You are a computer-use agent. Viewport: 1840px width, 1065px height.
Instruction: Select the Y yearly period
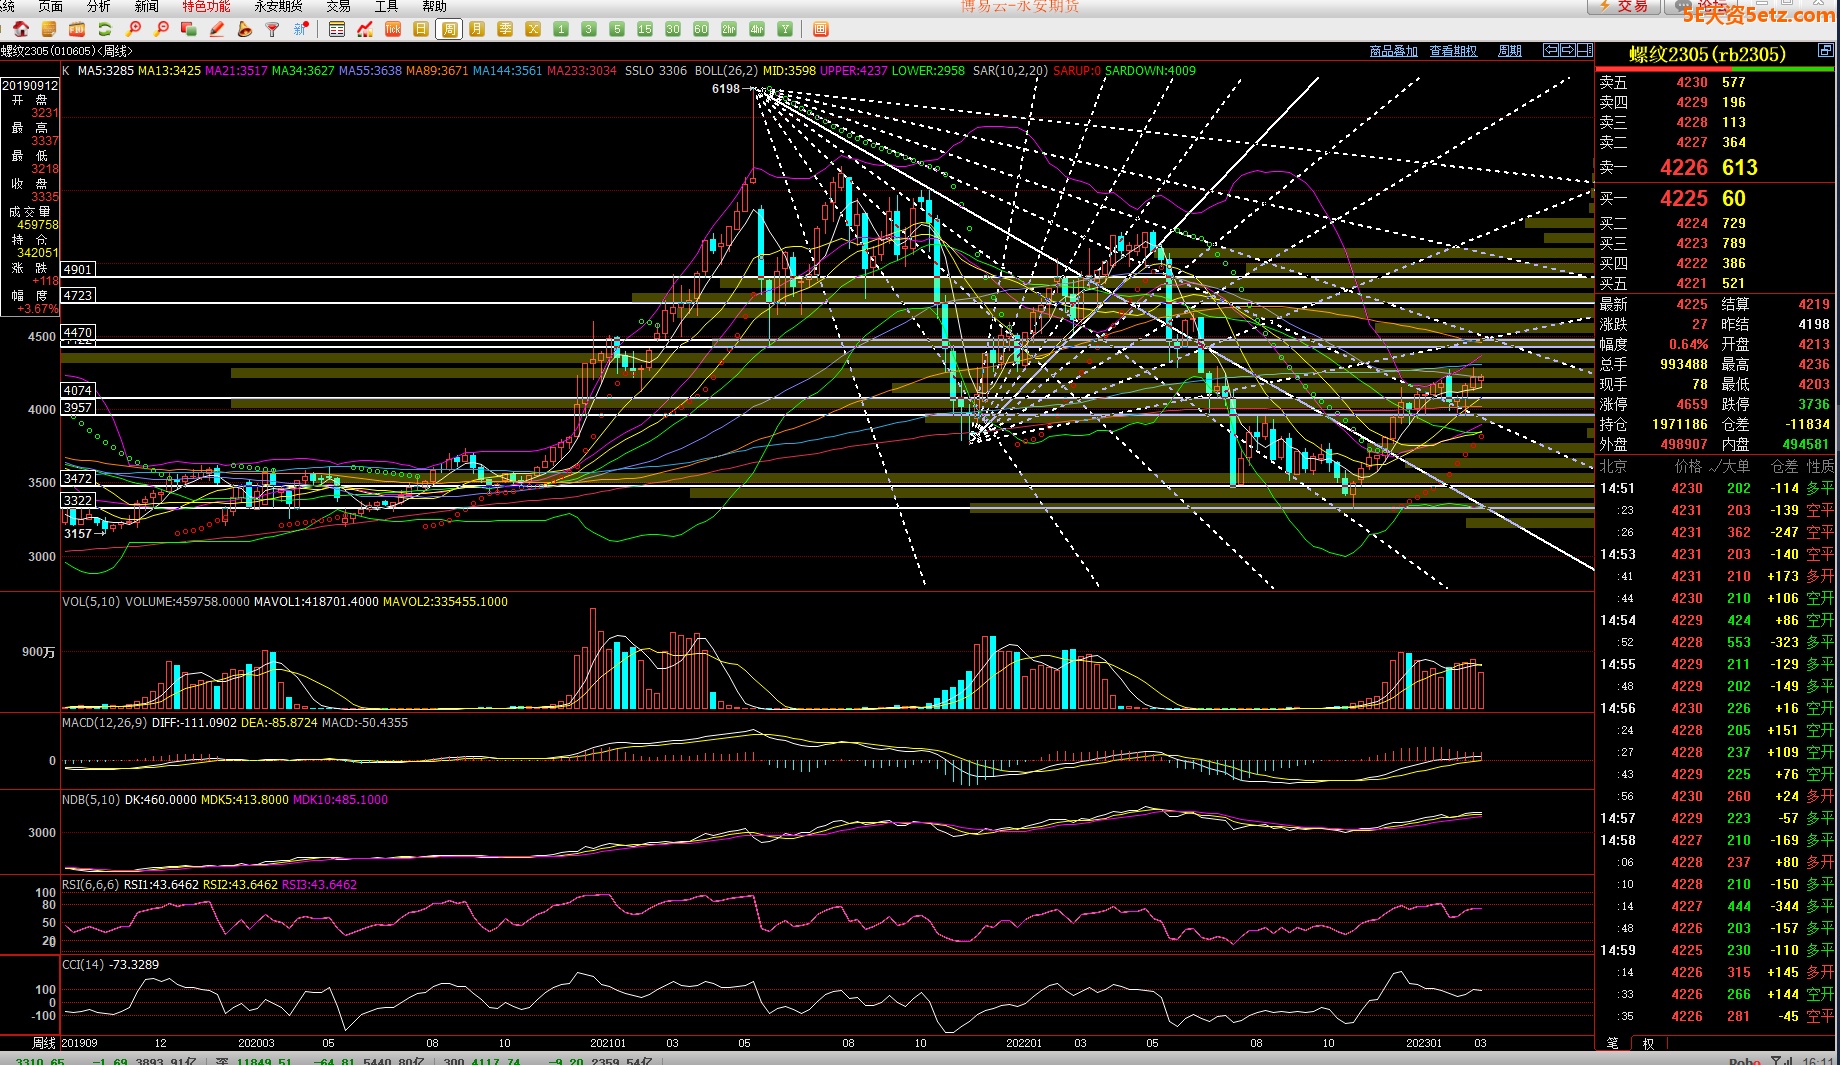[785, 29]
